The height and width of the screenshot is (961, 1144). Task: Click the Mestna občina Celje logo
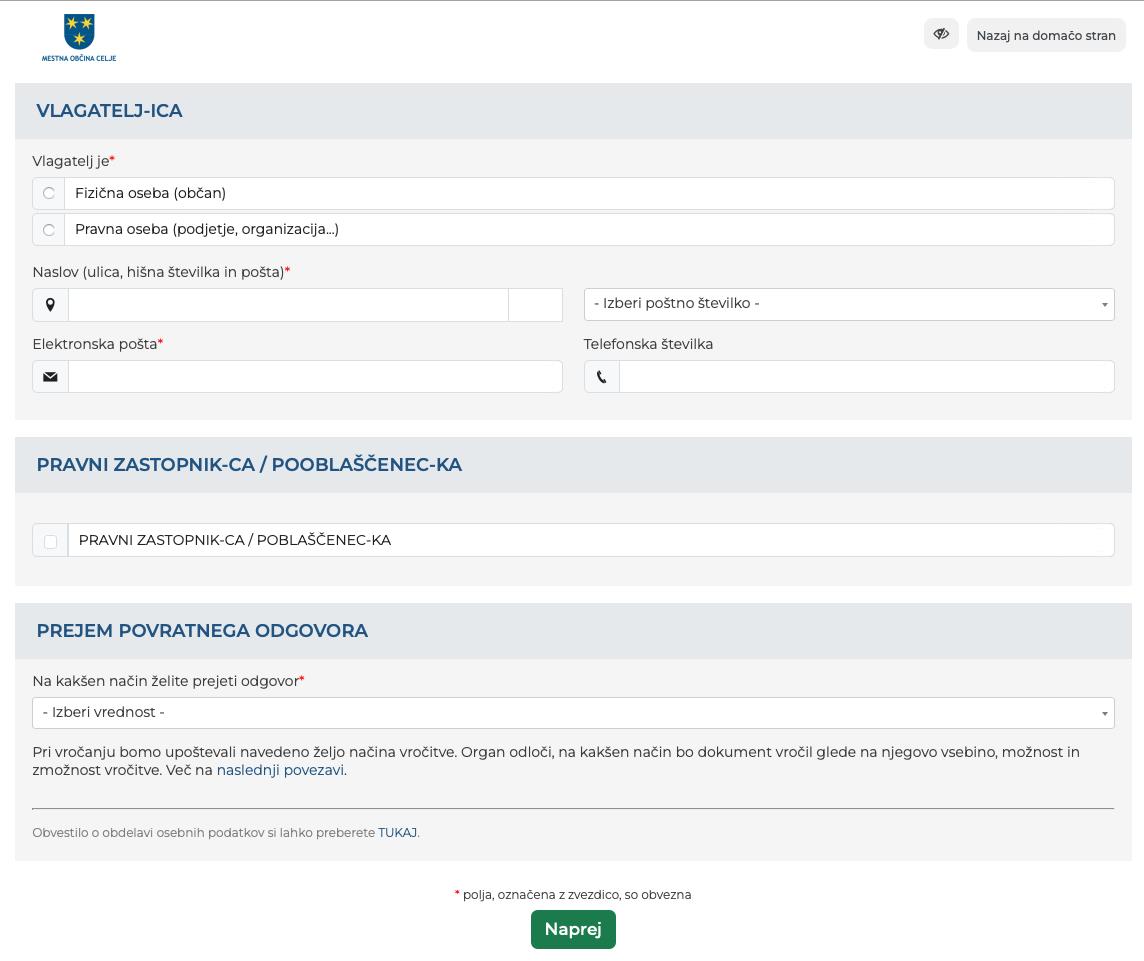point(79,38)
